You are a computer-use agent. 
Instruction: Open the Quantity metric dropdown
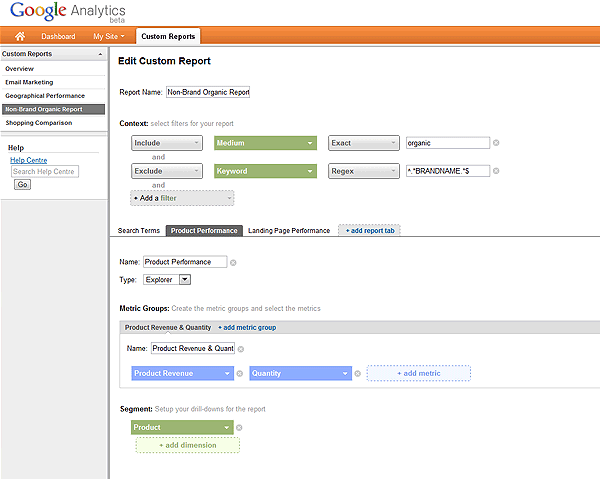[x=300, y=373]
